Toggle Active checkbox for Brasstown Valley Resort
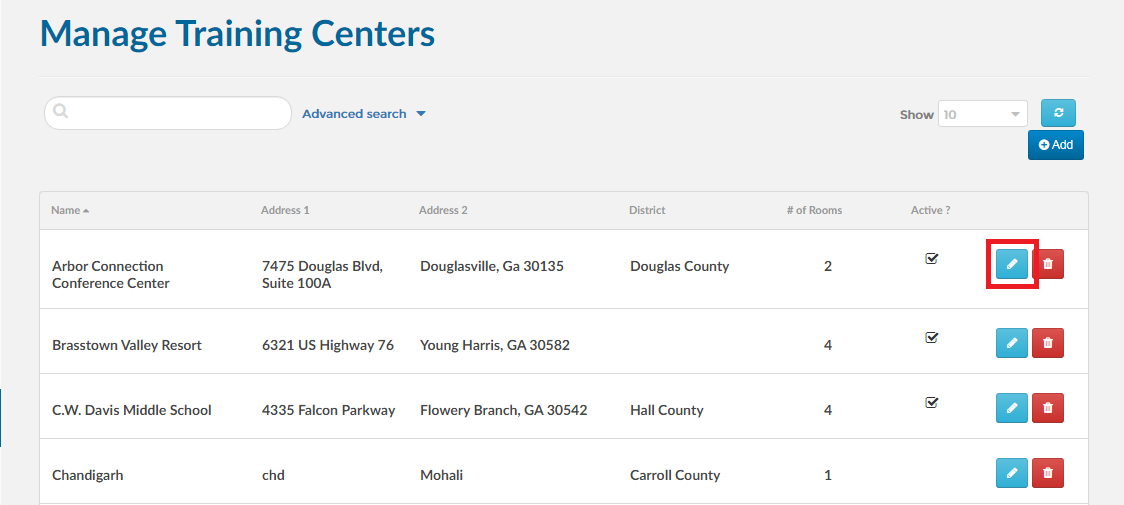Screen dimensions: 1124x505 coord(932,337)
